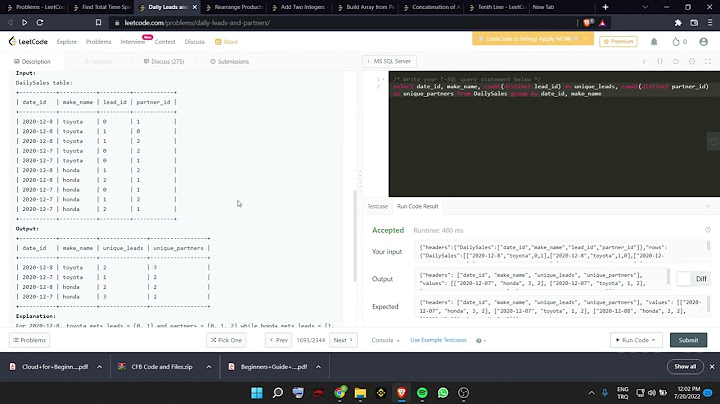The image size is (720, 404).
Task: Open Explore in navigation bar
Action: pyautogui.click(x=67, y=42)
